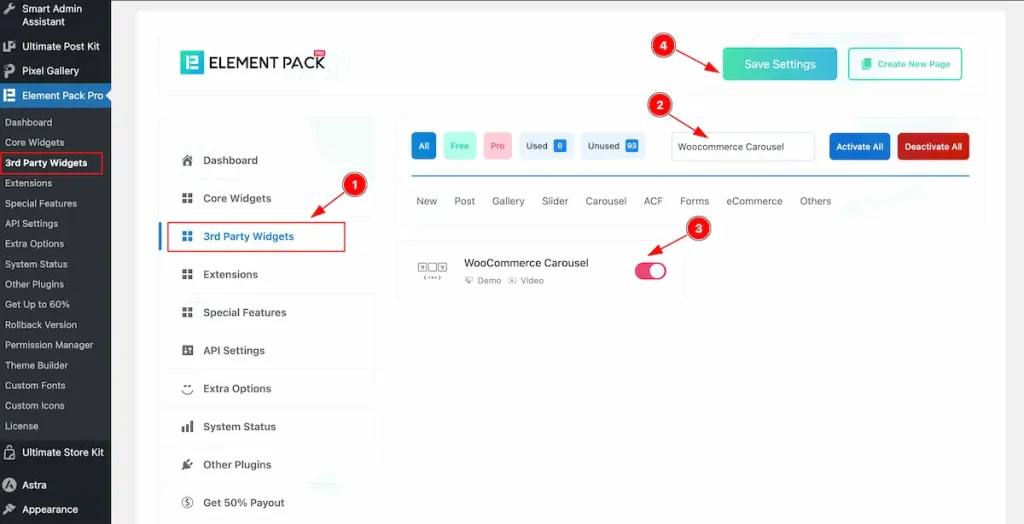Click Deactivate All button
The height and width of the screenshot is (524, 1024).
[933, 146]
